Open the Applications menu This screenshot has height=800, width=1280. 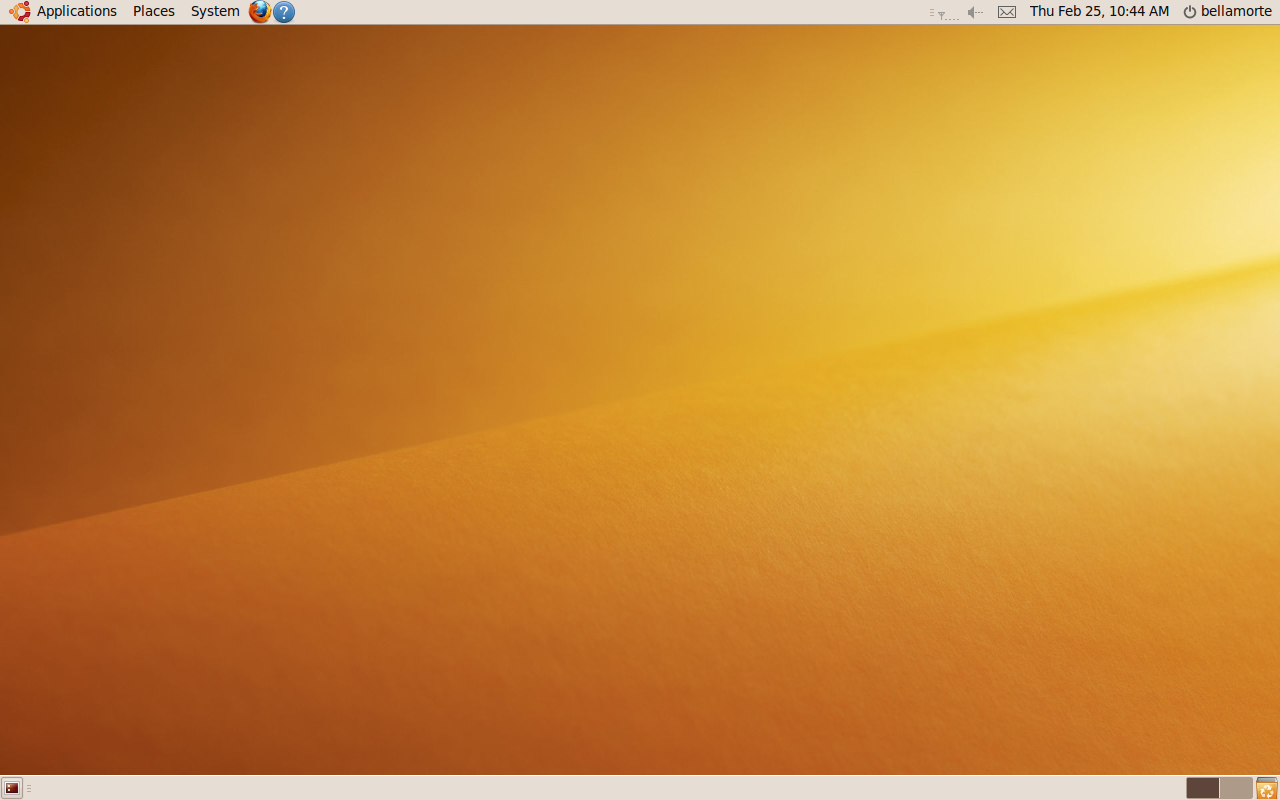[76, 12]
